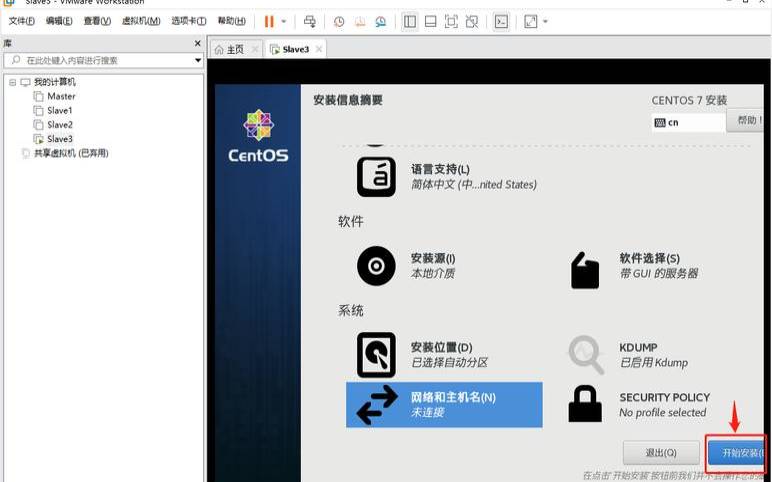Collapse the 我的计算机 tree node
The image size is (772, 482).
point(12,82)
